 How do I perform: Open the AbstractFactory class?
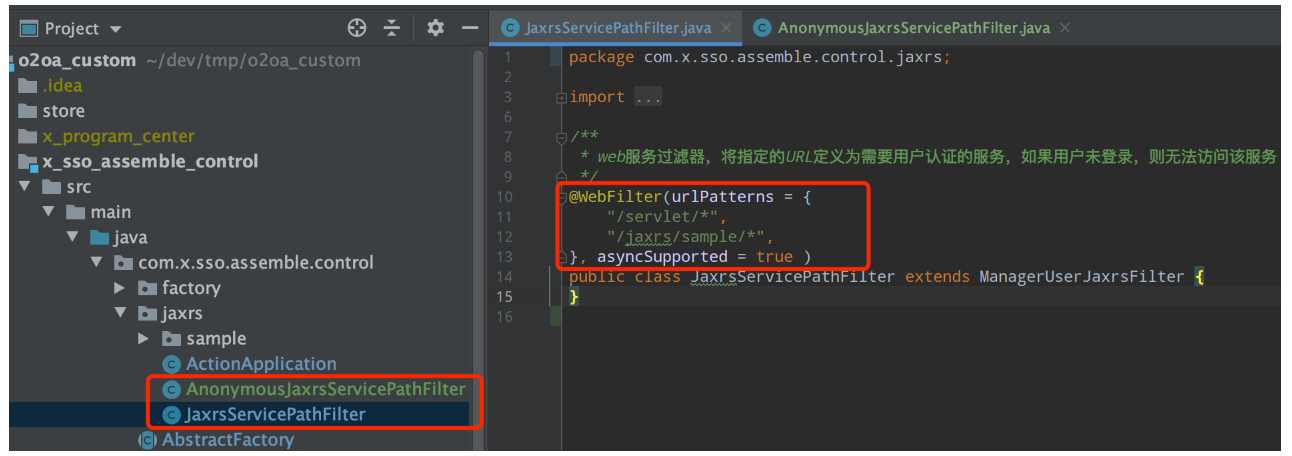coord(227,440)
